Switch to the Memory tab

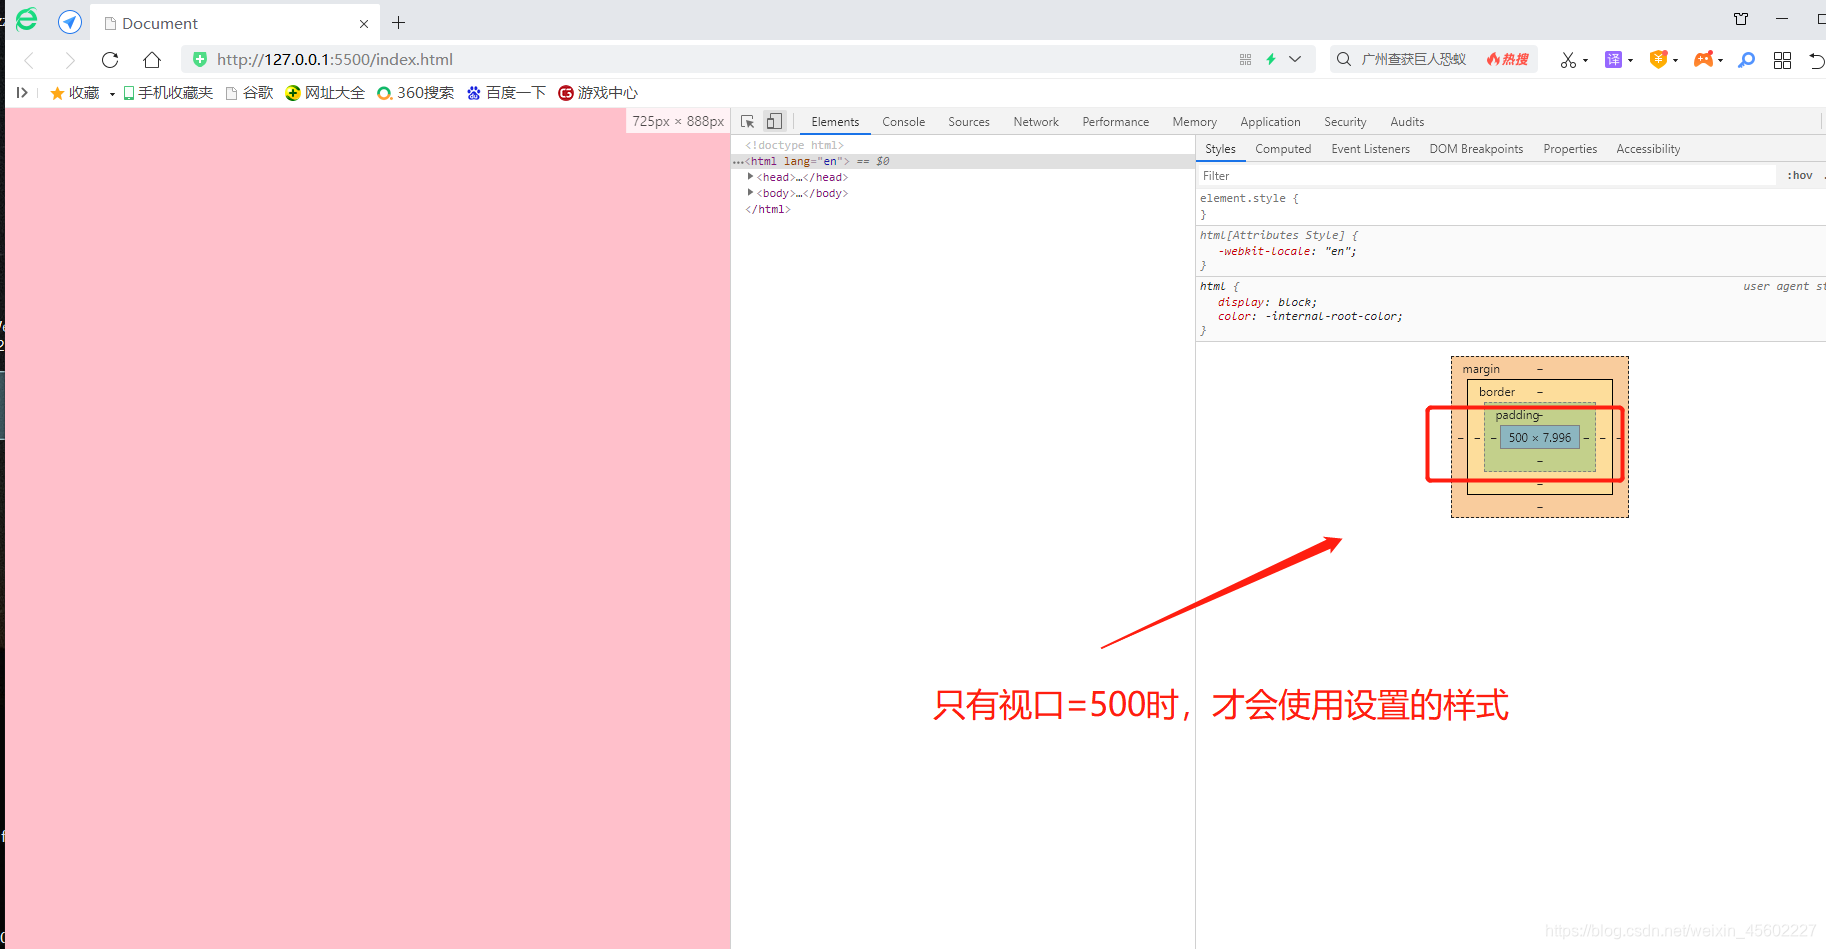pyautogui.click(x=1194, y=122)
